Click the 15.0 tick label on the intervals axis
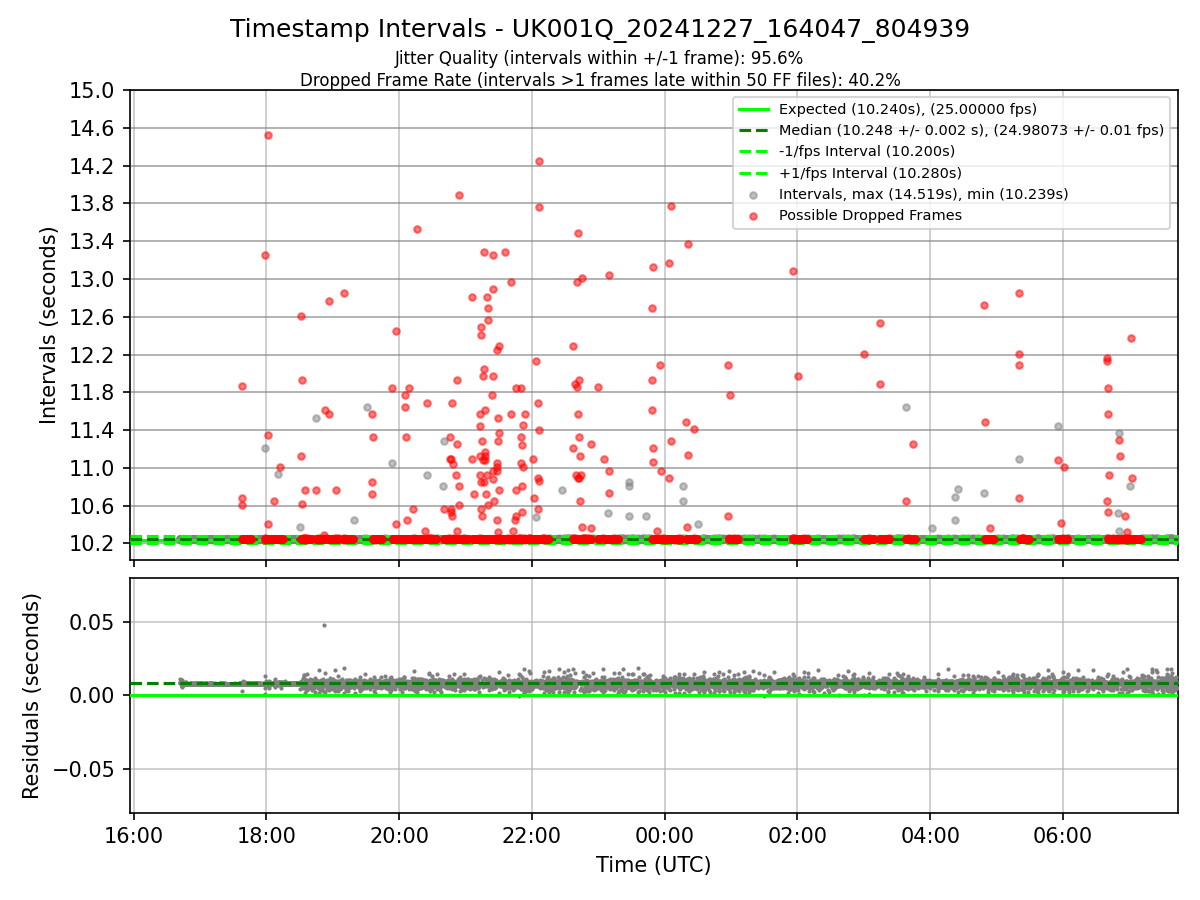Screen dimensions: 1200x900 click(94, 91)
